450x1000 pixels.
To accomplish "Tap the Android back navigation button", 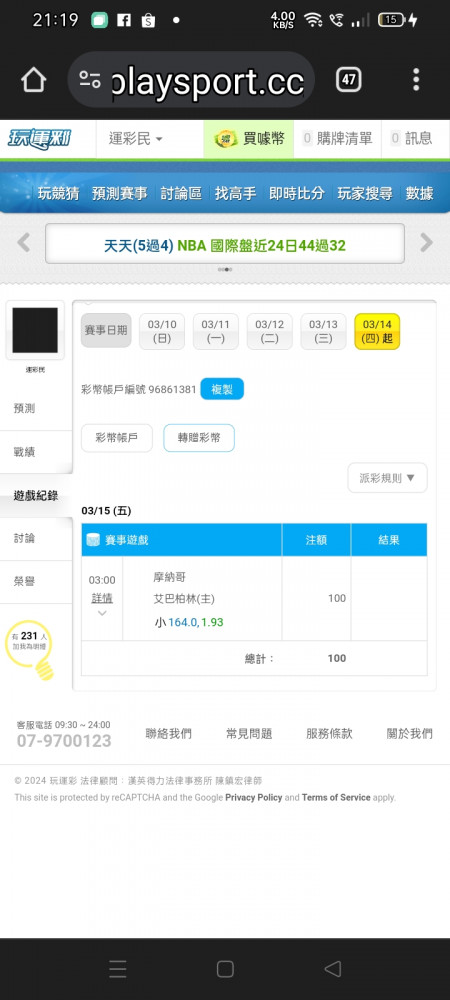I will point(333,969).
